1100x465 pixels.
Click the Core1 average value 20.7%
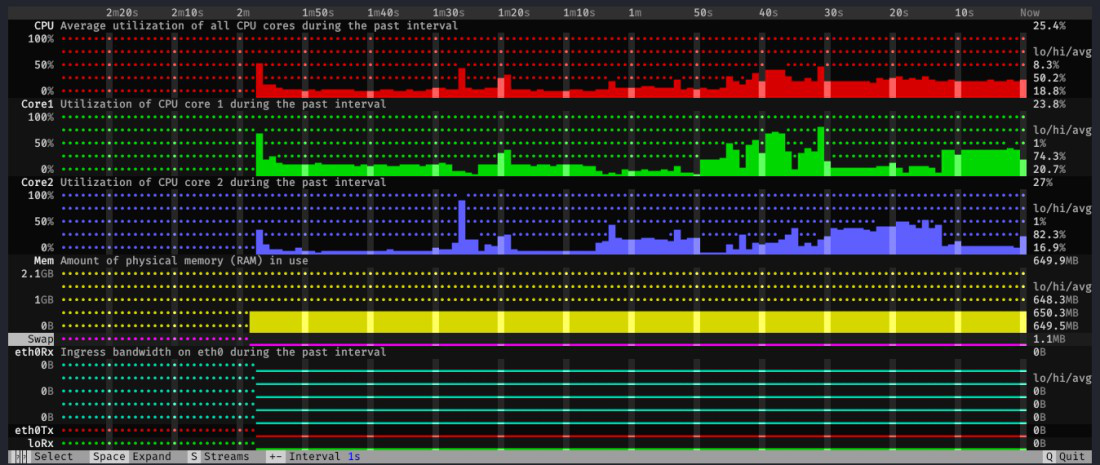(1049, 169)
